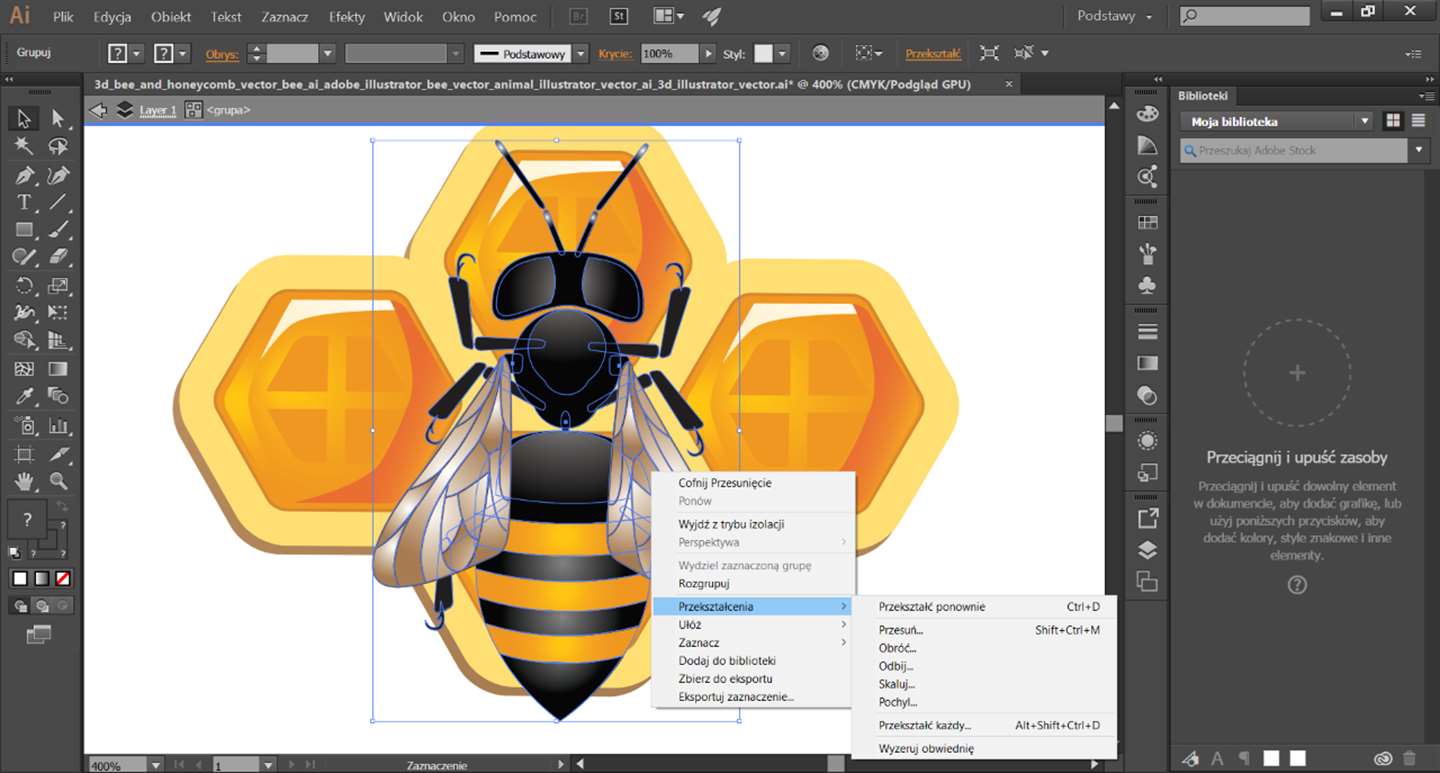The height and width of the screenshot is (773, 1440).
Task: Open the Layers panel icon
Action: point(1147,550)
